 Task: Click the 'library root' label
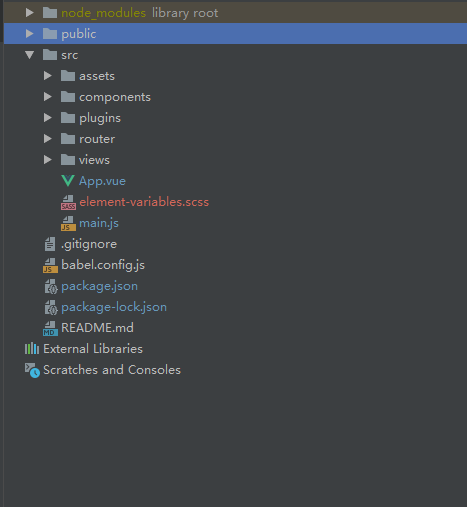tap(185, 13)
